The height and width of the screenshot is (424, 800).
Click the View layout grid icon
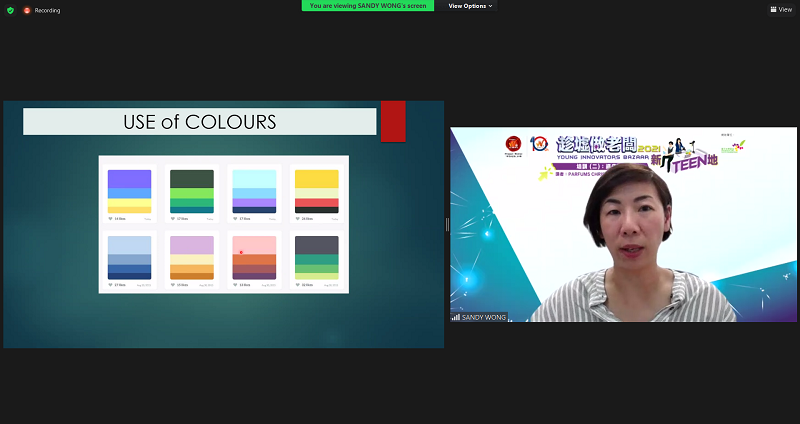pyautogui.click(x=773, y=9)
